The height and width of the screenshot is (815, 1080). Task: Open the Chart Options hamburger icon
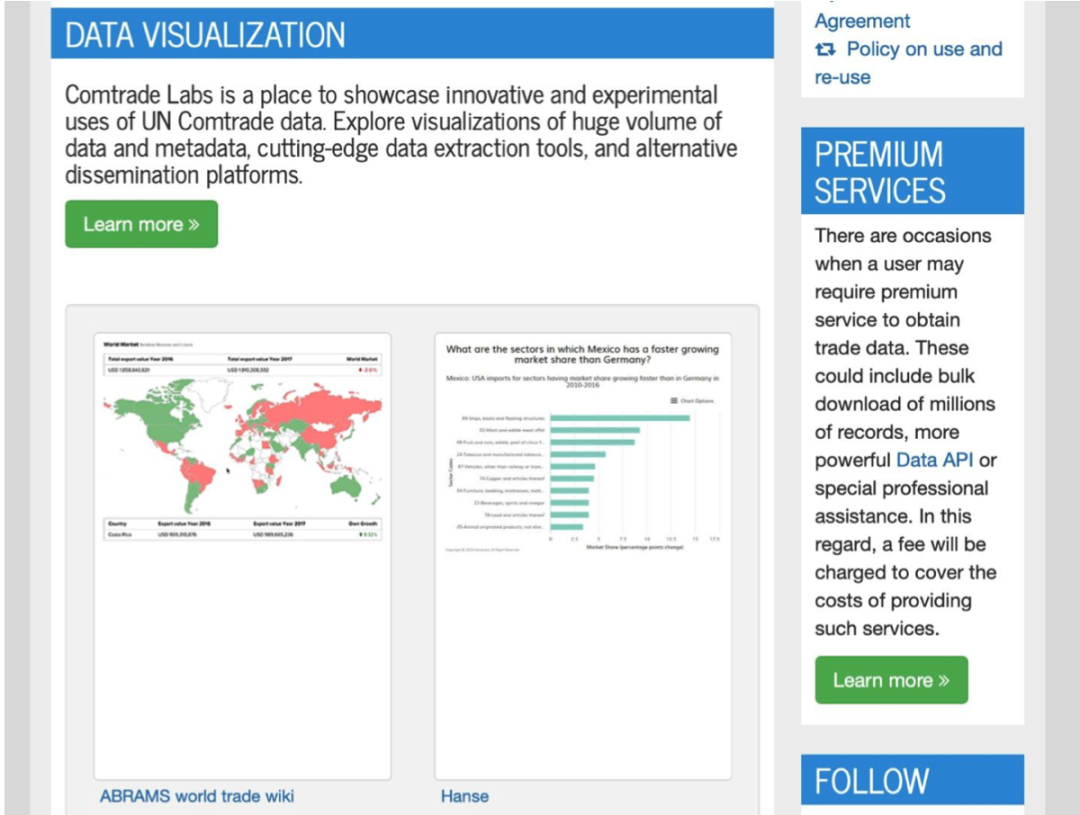[673, 401]
